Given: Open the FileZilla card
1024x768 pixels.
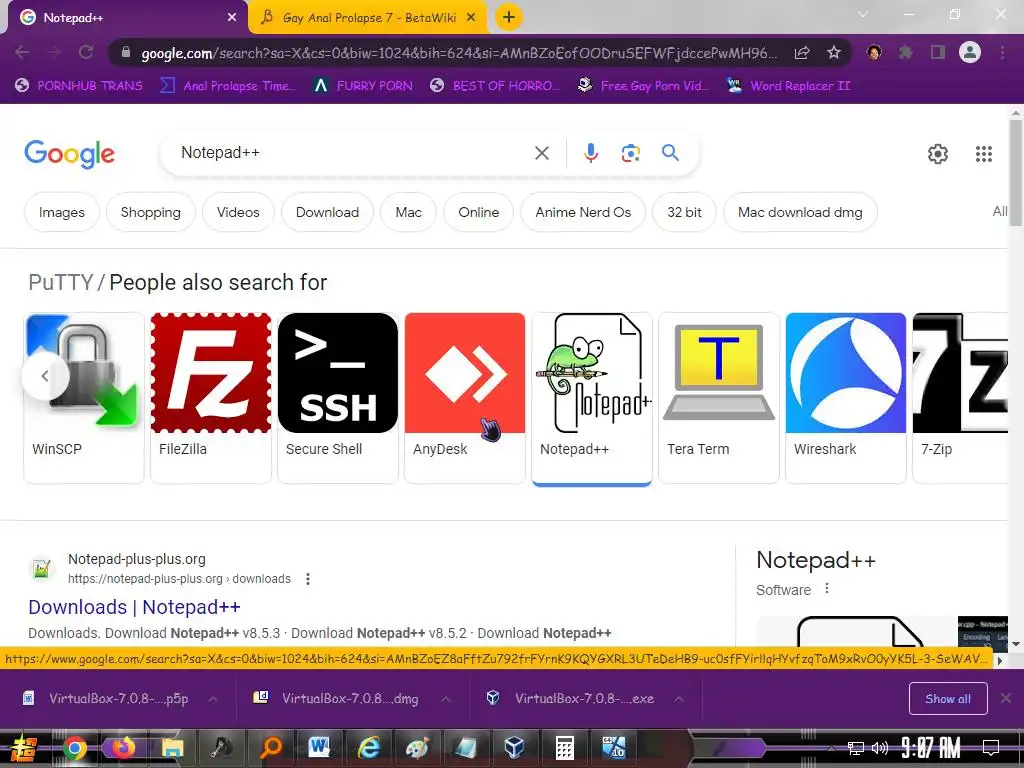Looking at the screenshot, I should [x=210, y=398].
